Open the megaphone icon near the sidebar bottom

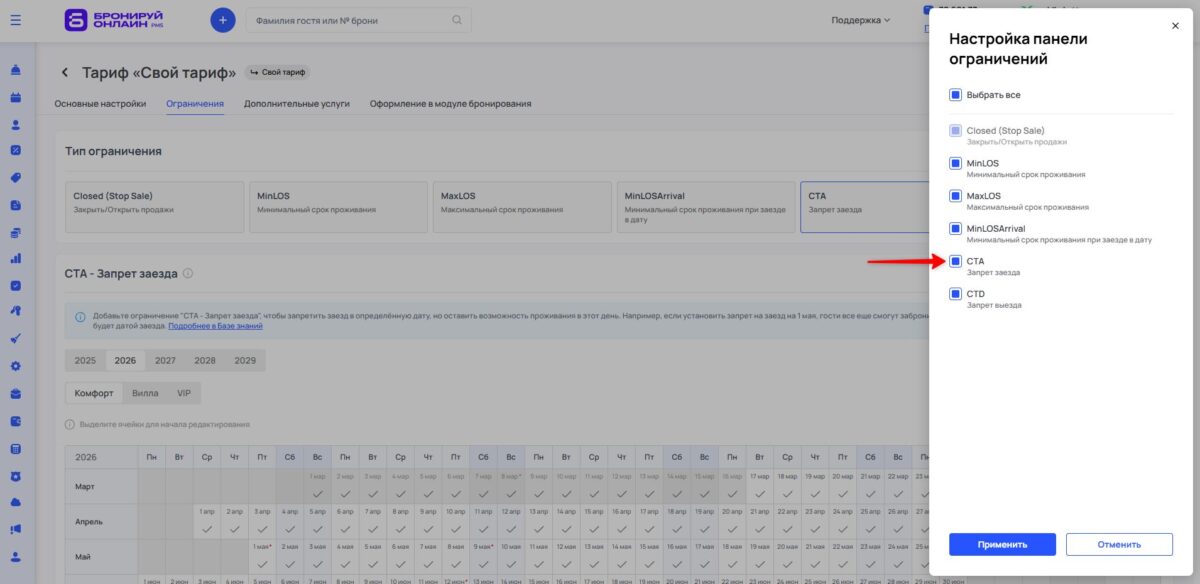[x=14, y=530]
